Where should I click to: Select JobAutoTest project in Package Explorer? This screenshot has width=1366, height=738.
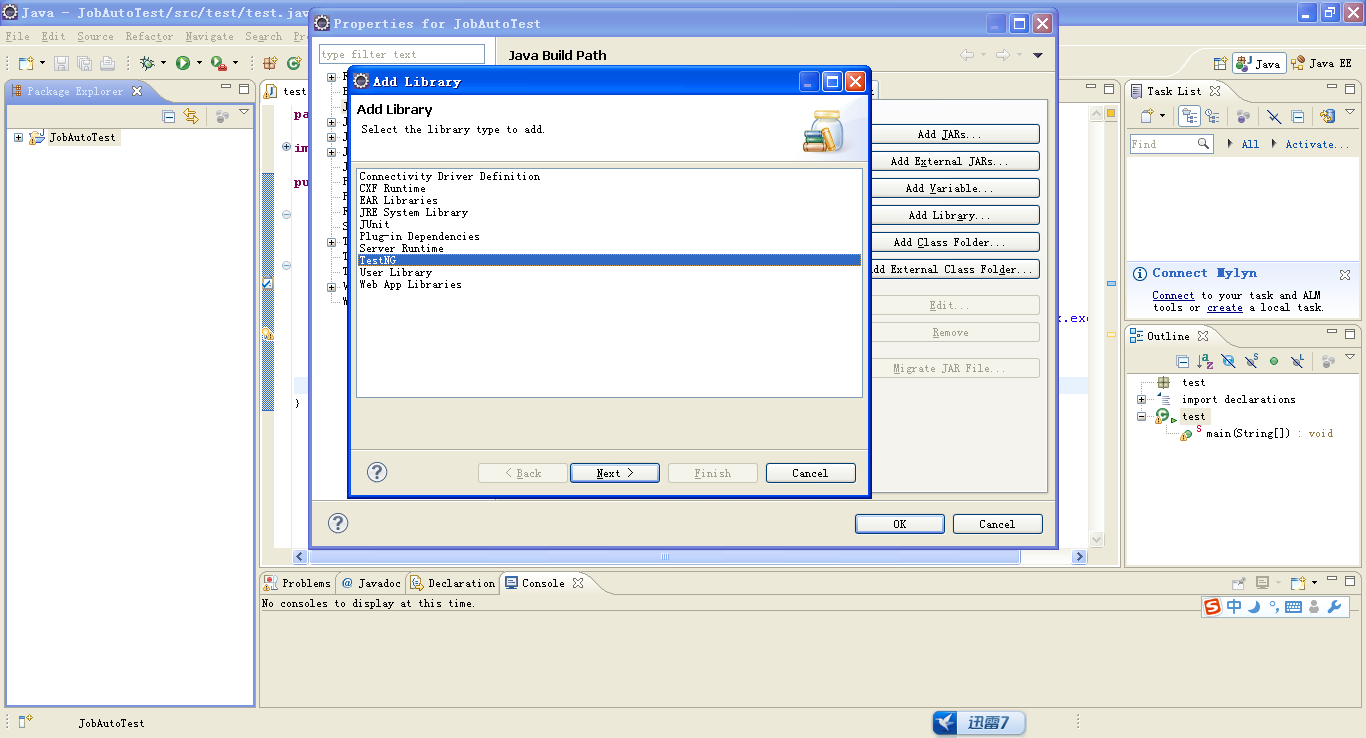82,137
